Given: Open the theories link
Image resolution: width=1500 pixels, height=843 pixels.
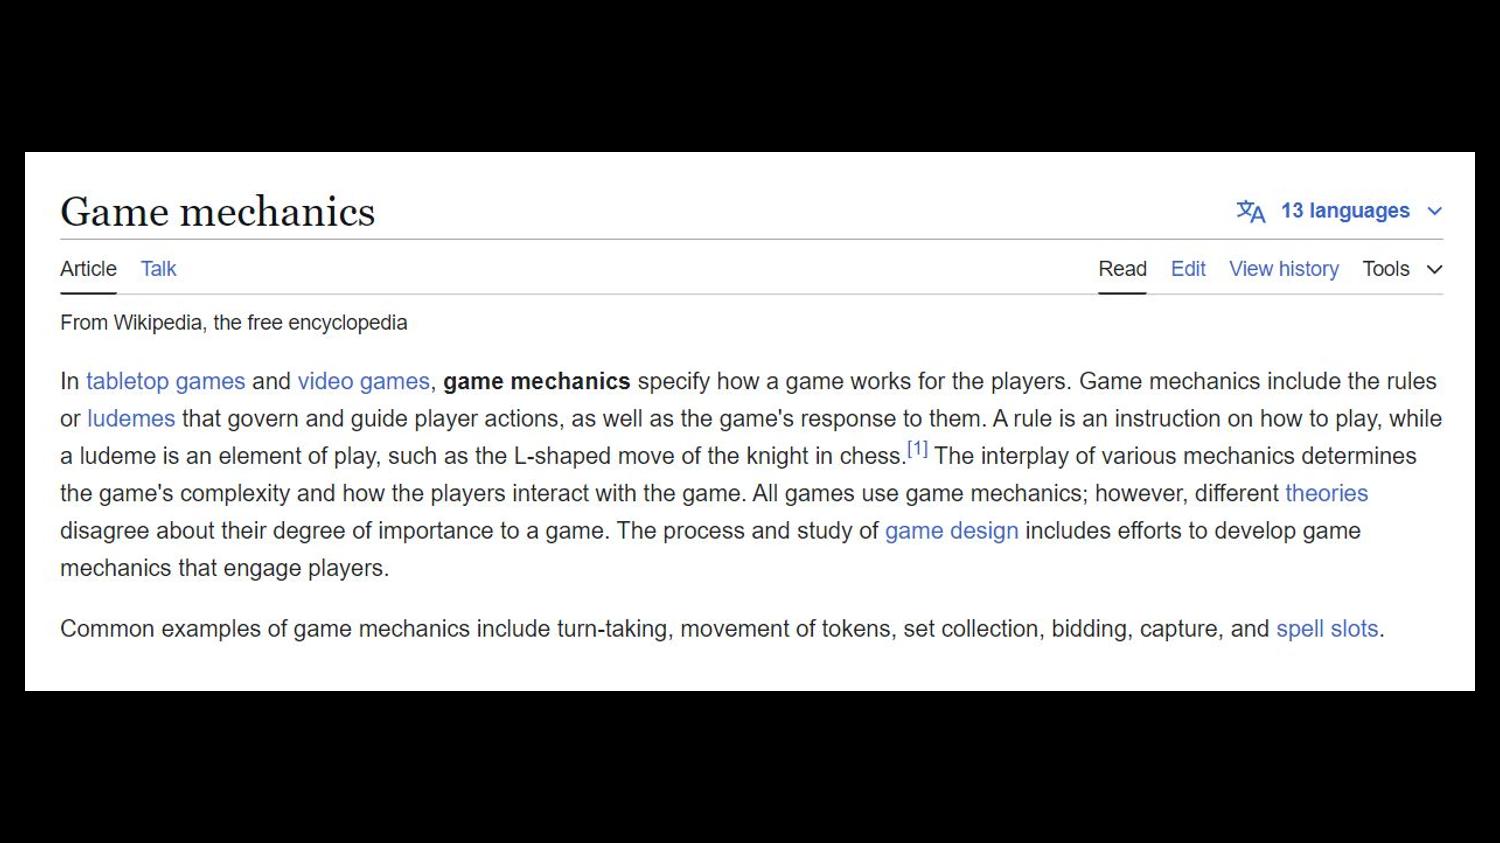Looking at the screenshot, I should pos(1326,493).
